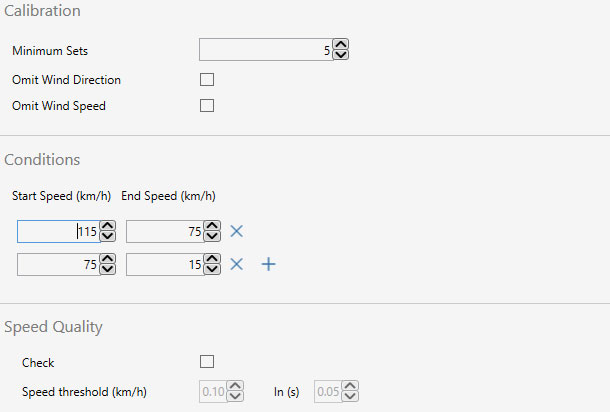Decrease Minimum Sets value with down arrow

(340, 54)
